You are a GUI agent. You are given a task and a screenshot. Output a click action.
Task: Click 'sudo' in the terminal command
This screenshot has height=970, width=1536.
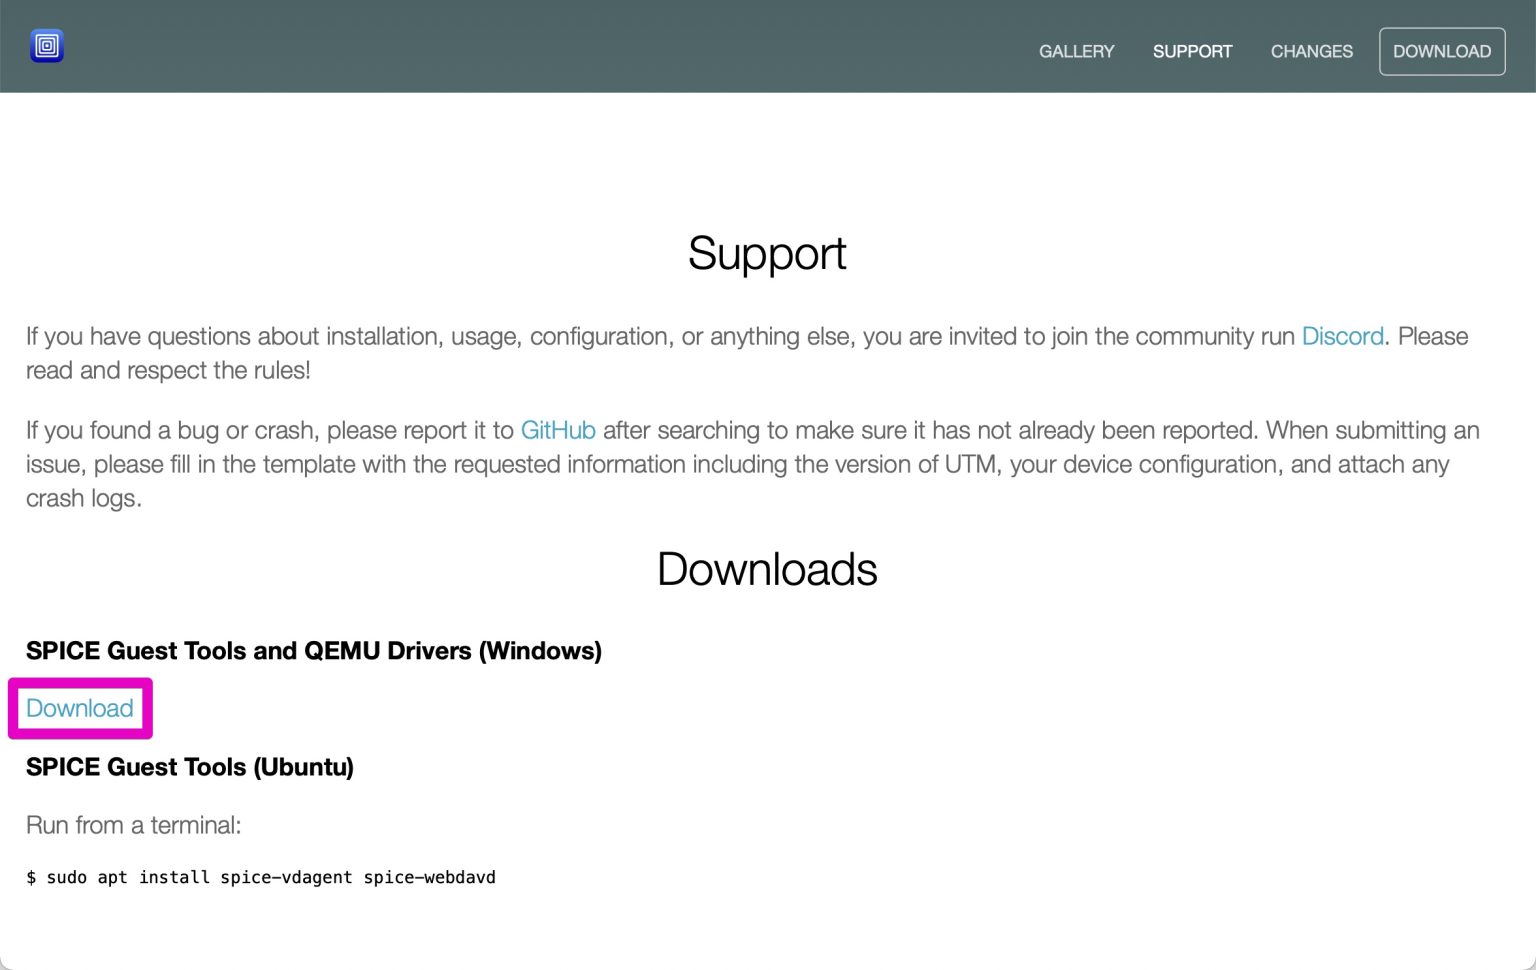67,877
